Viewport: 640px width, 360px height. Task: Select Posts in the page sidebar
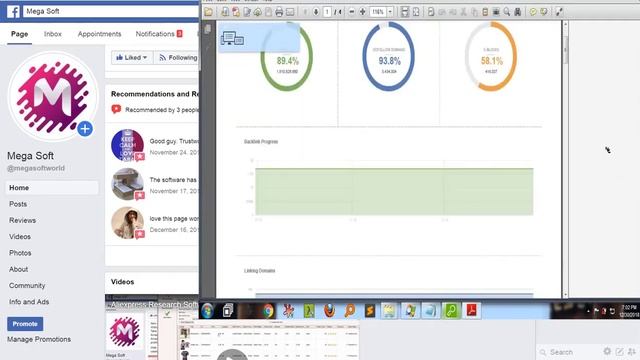(x=18, y=204)
